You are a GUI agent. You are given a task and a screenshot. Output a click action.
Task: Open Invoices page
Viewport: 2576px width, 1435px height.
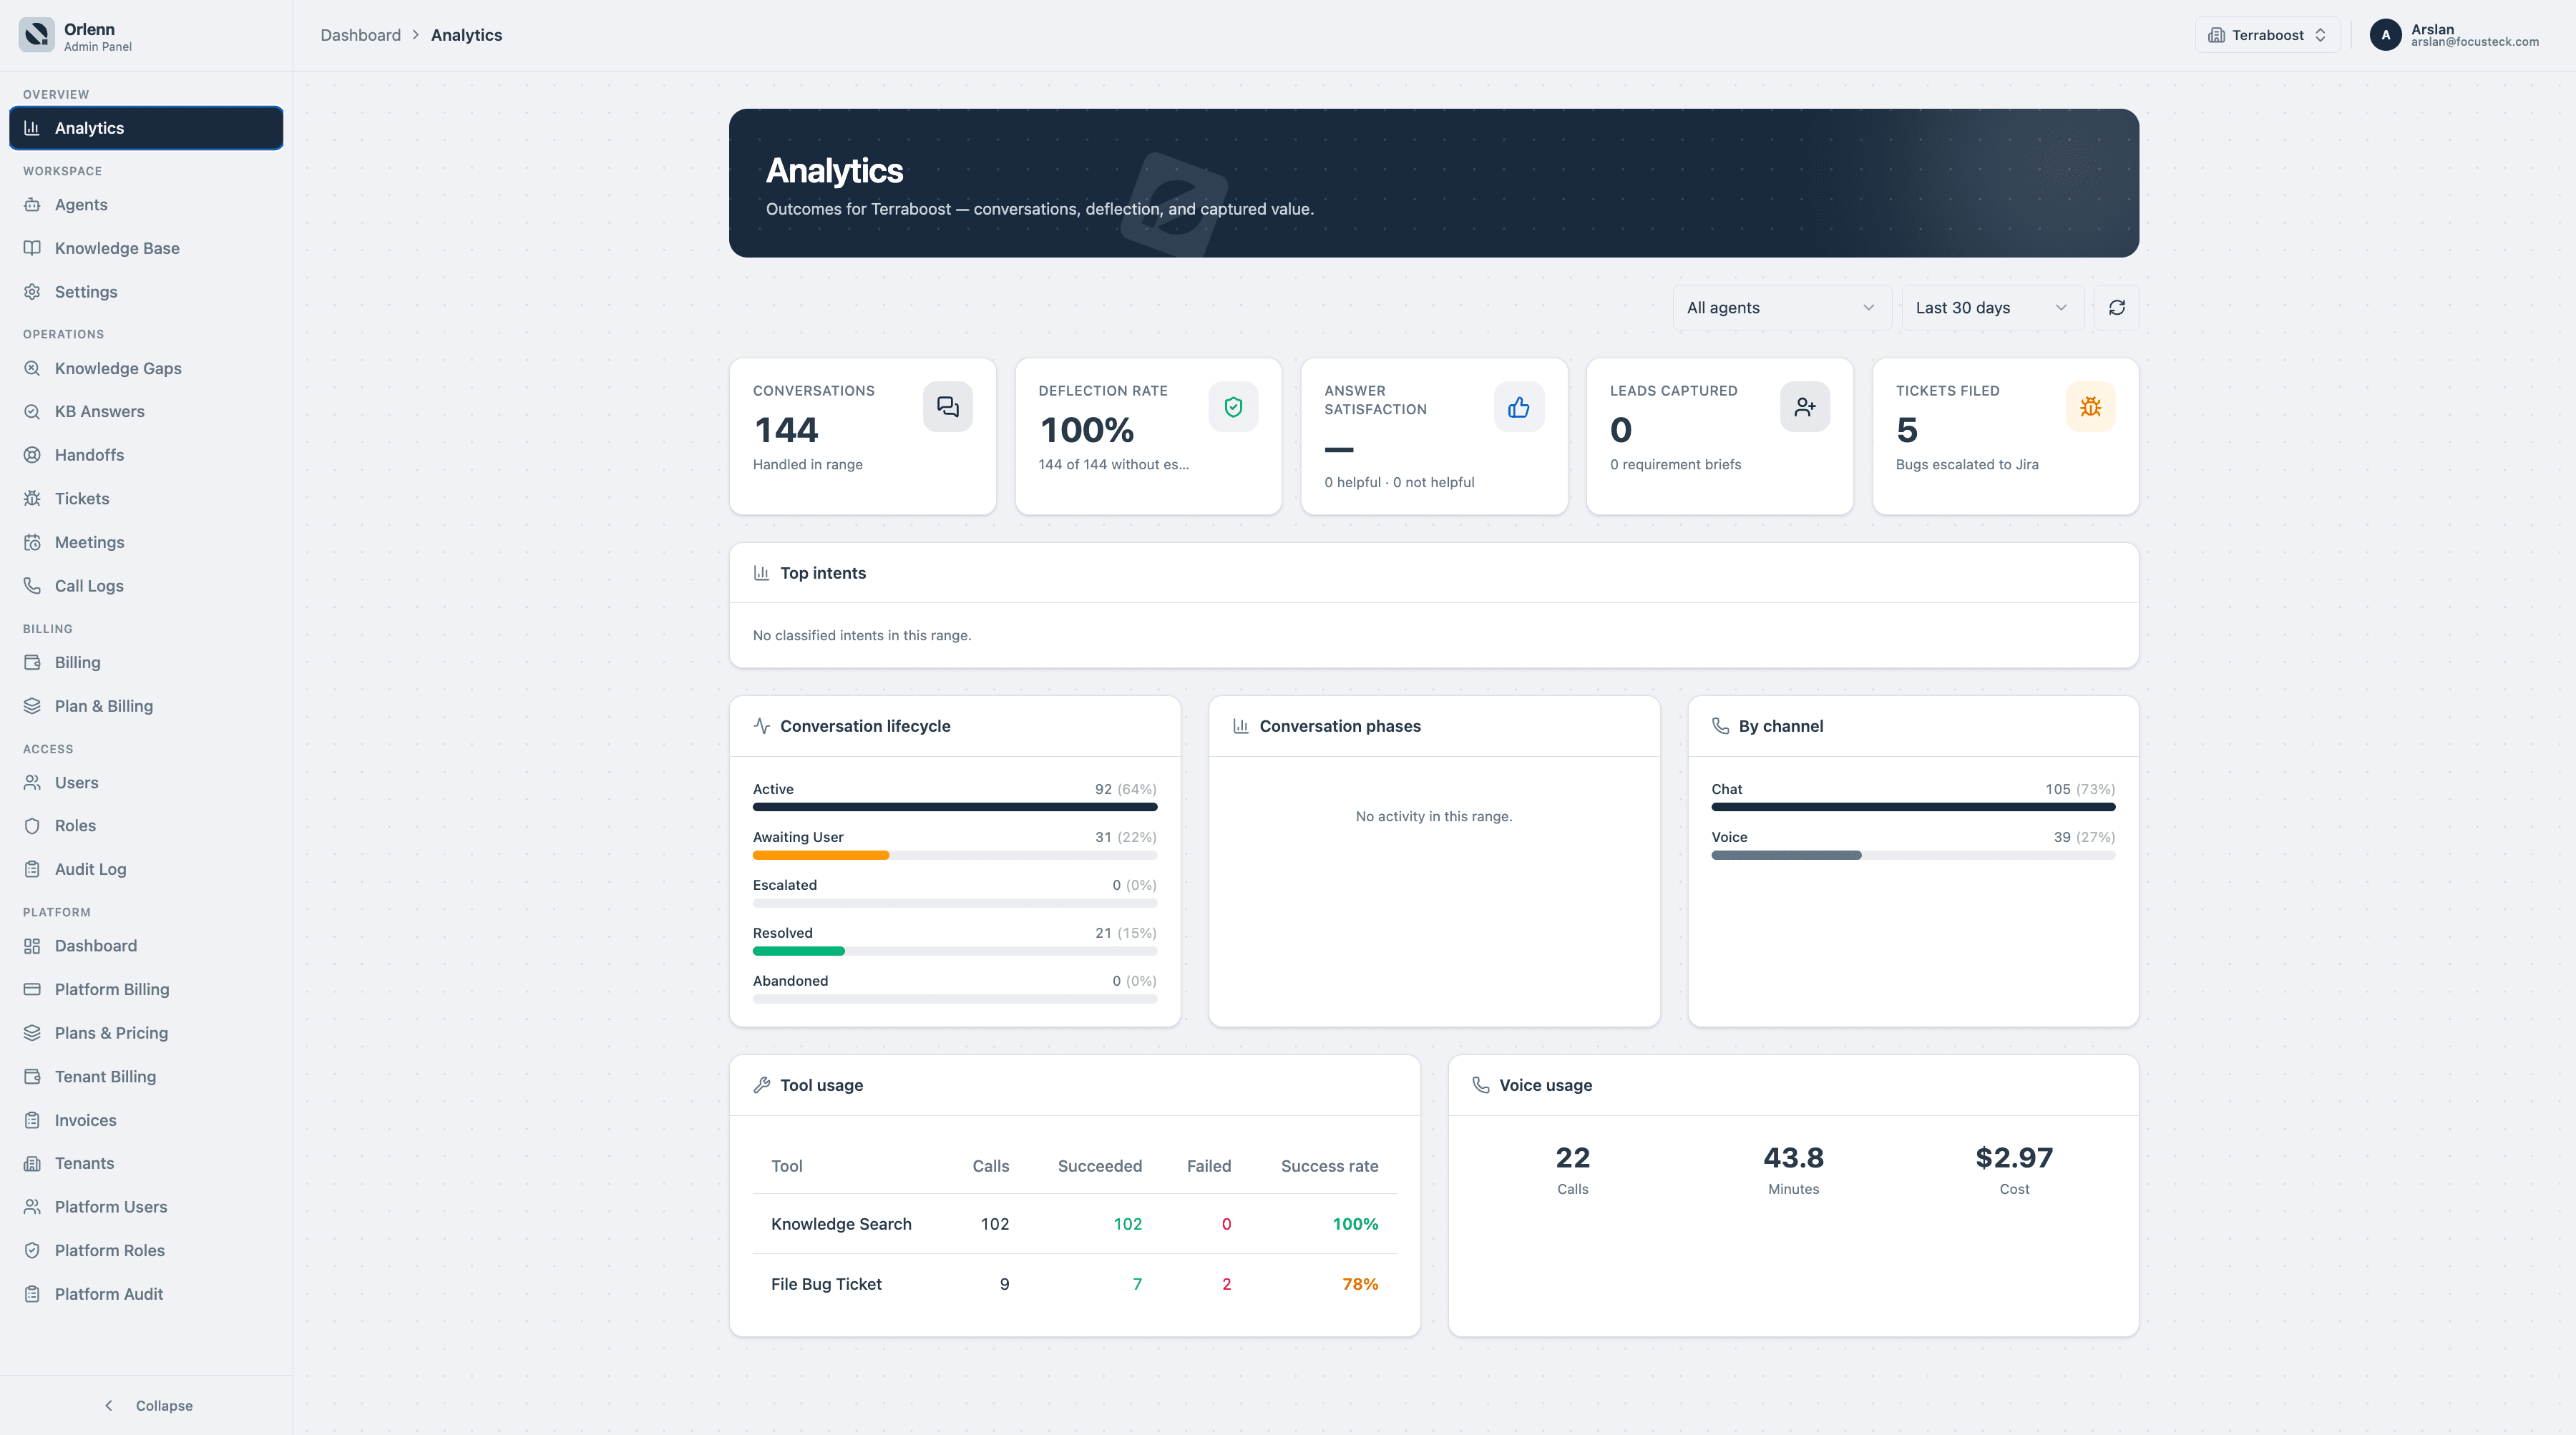[146, 1120]
